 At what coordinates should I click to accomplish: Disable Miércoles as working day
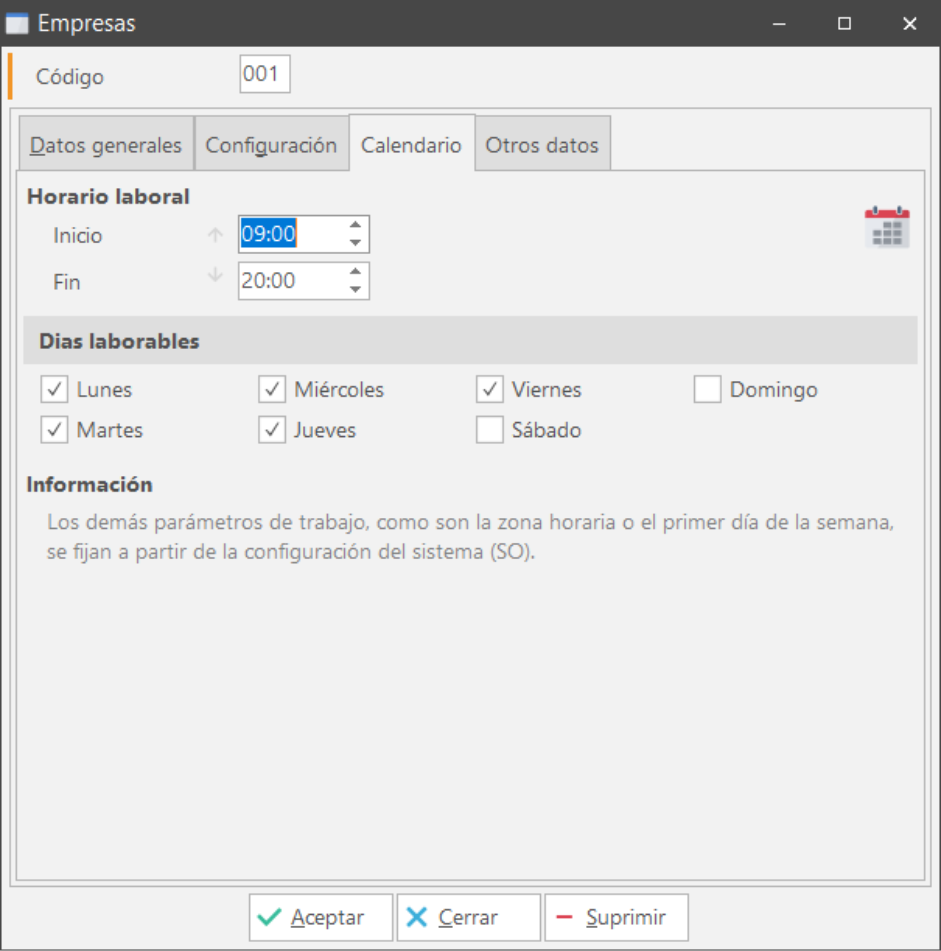click(272, 389)
